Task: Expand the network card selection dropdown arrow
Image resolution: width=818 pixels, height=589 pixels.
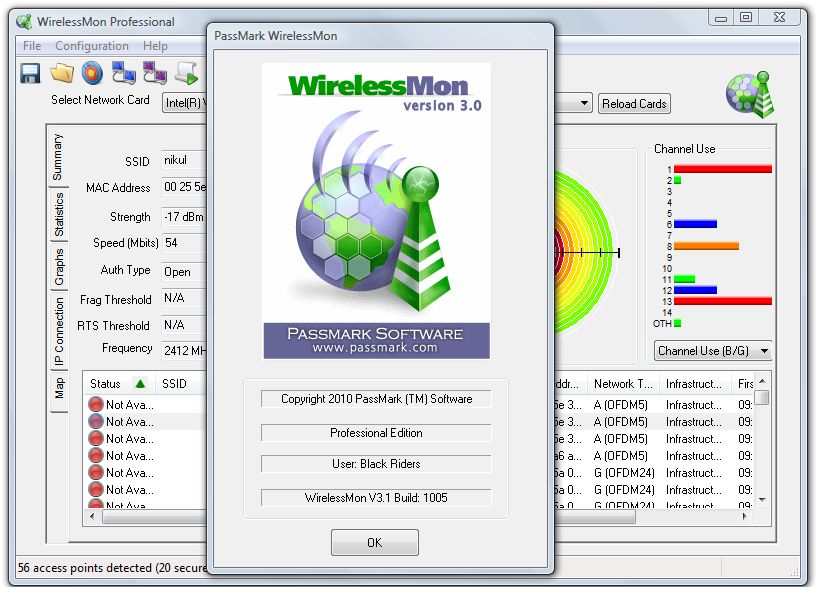Action: (584, 103)
